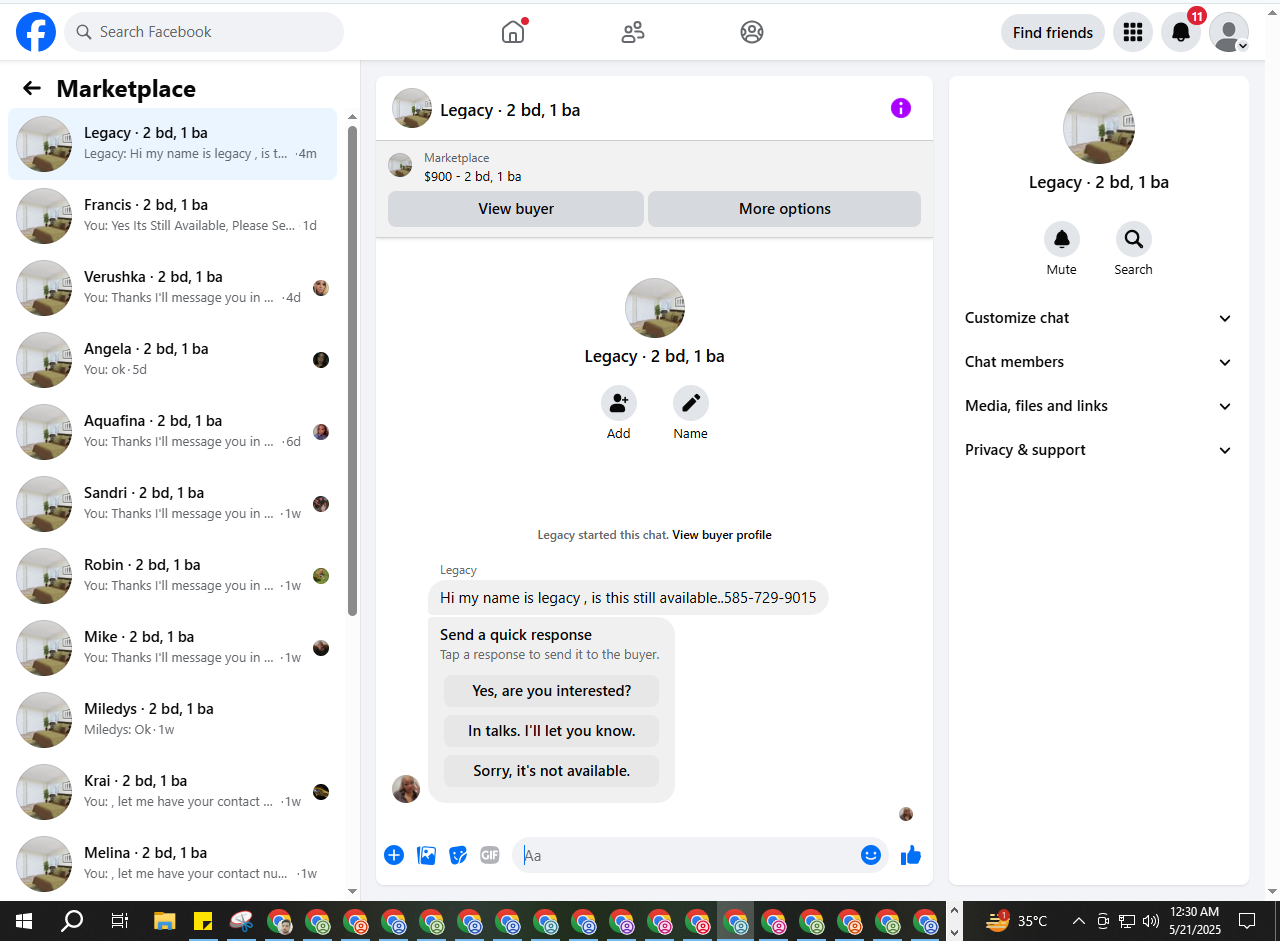Open conversation info purple icon
The image size is (1280, 941).
(901, 108)
